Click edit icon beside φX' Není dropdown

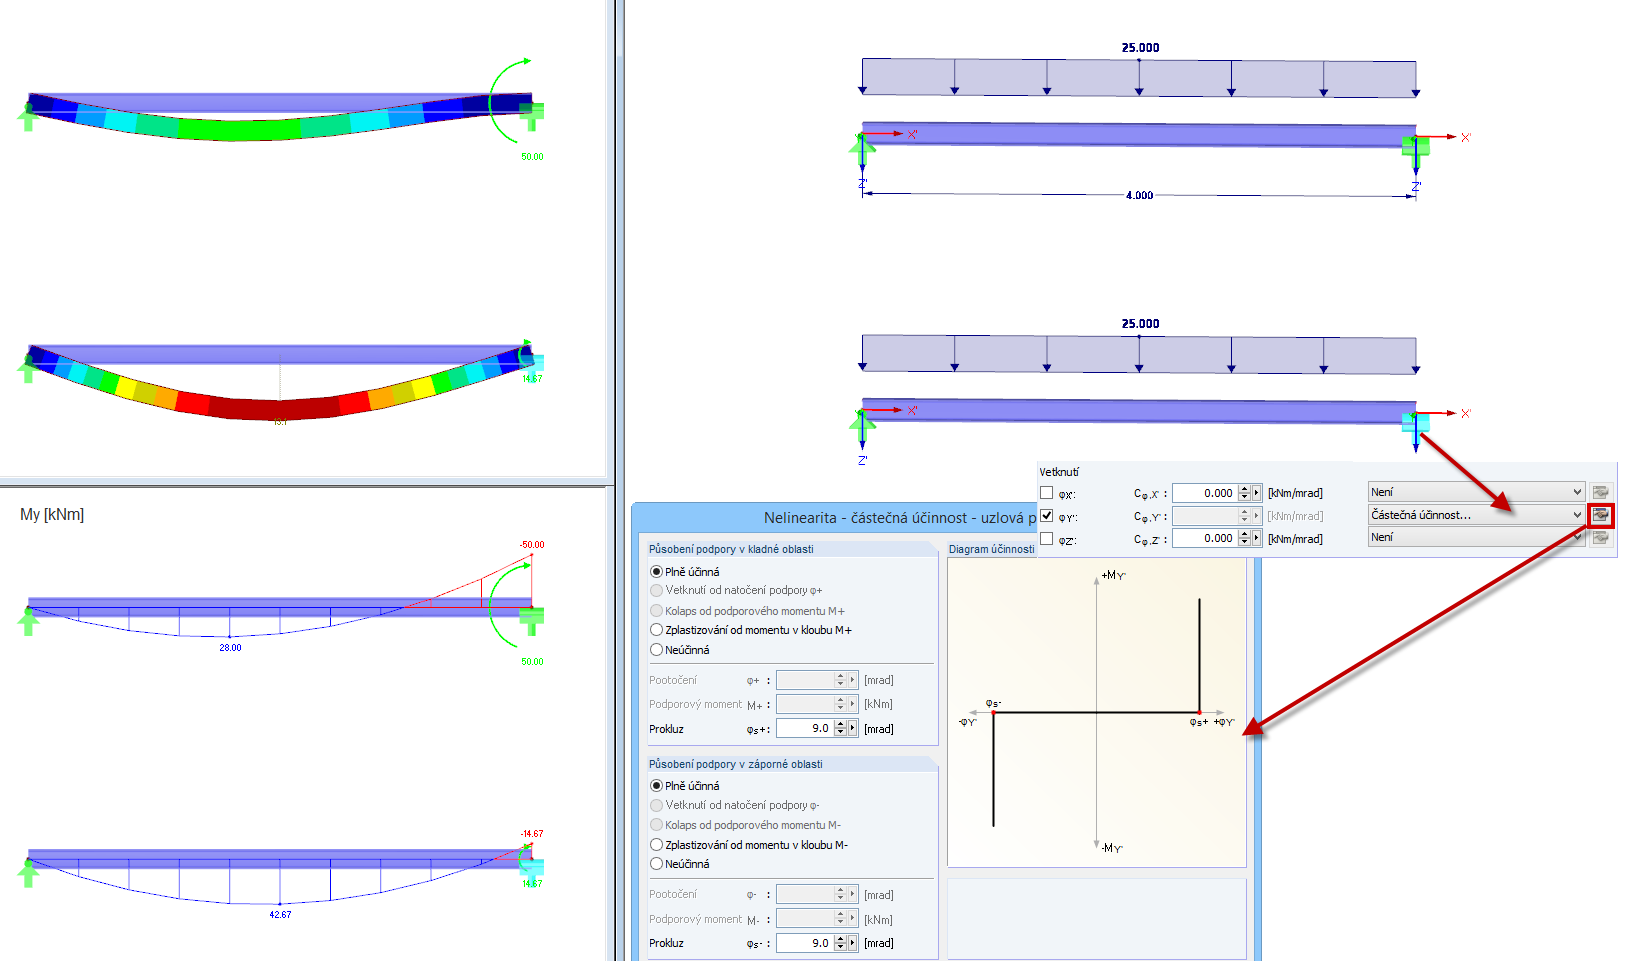click(1600, 492)
